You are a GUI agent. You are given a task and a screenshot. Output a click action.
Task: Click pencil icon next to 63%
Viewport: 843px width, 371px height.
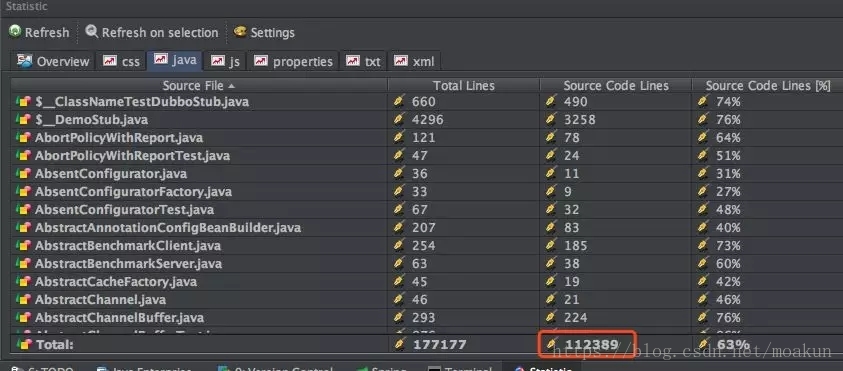click(703, 345)
